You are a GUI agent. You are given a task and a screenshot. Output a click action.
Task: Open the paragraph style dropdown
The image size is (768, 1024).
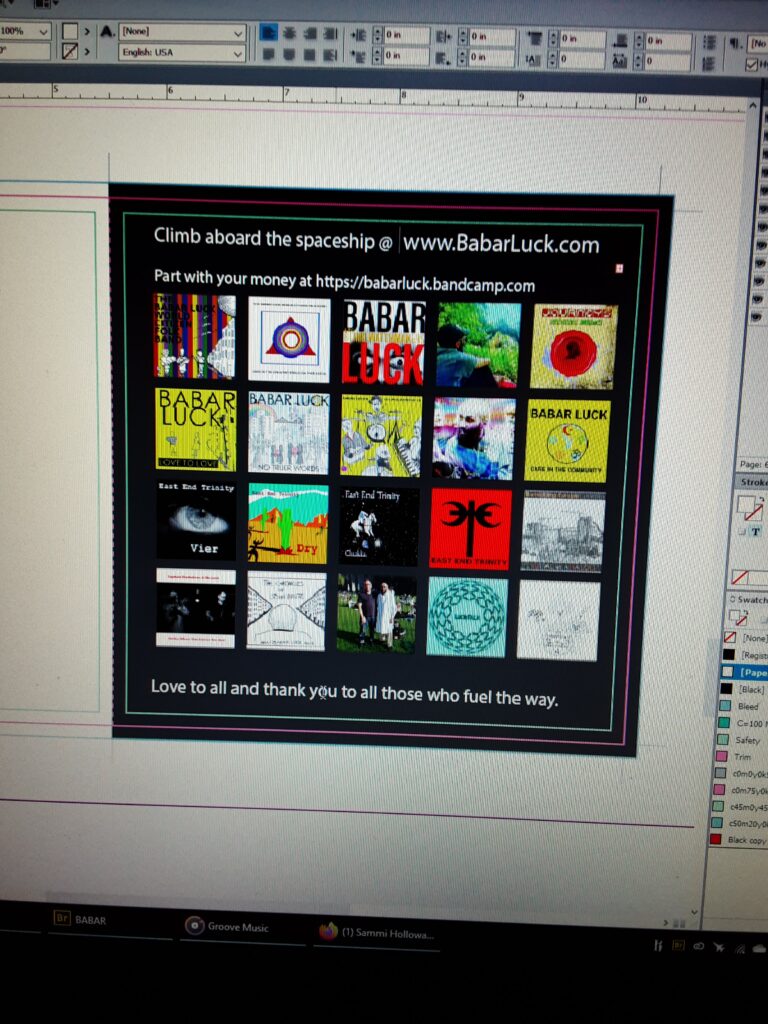758,44
